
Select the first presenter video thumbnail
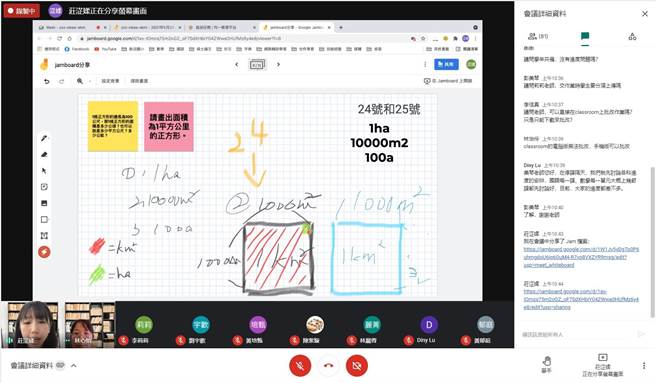31,324
